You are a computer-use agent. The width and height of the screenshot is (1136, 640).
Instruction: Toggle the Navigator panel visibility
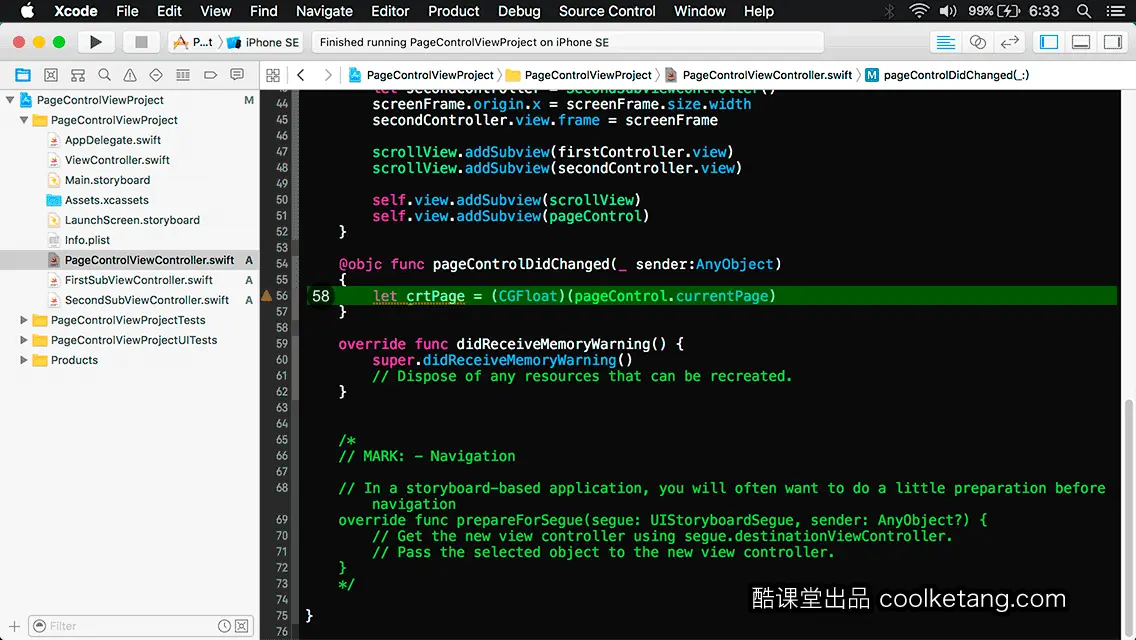(1049, 42)
